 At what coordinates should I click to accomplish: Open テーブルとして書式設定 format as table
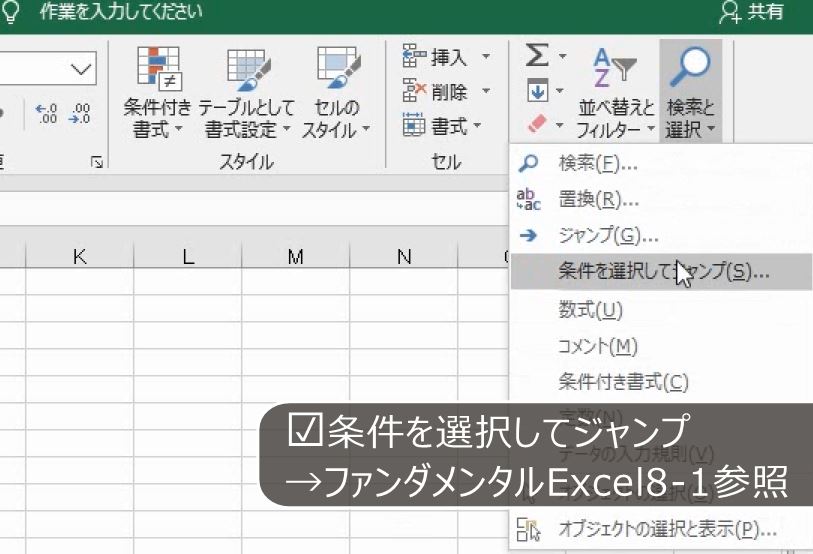247,93
